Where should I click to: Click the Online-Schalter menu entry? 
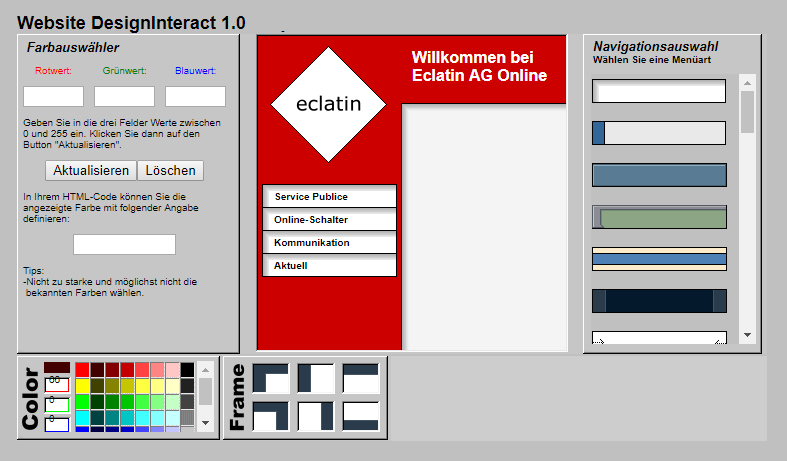(329, 220)
